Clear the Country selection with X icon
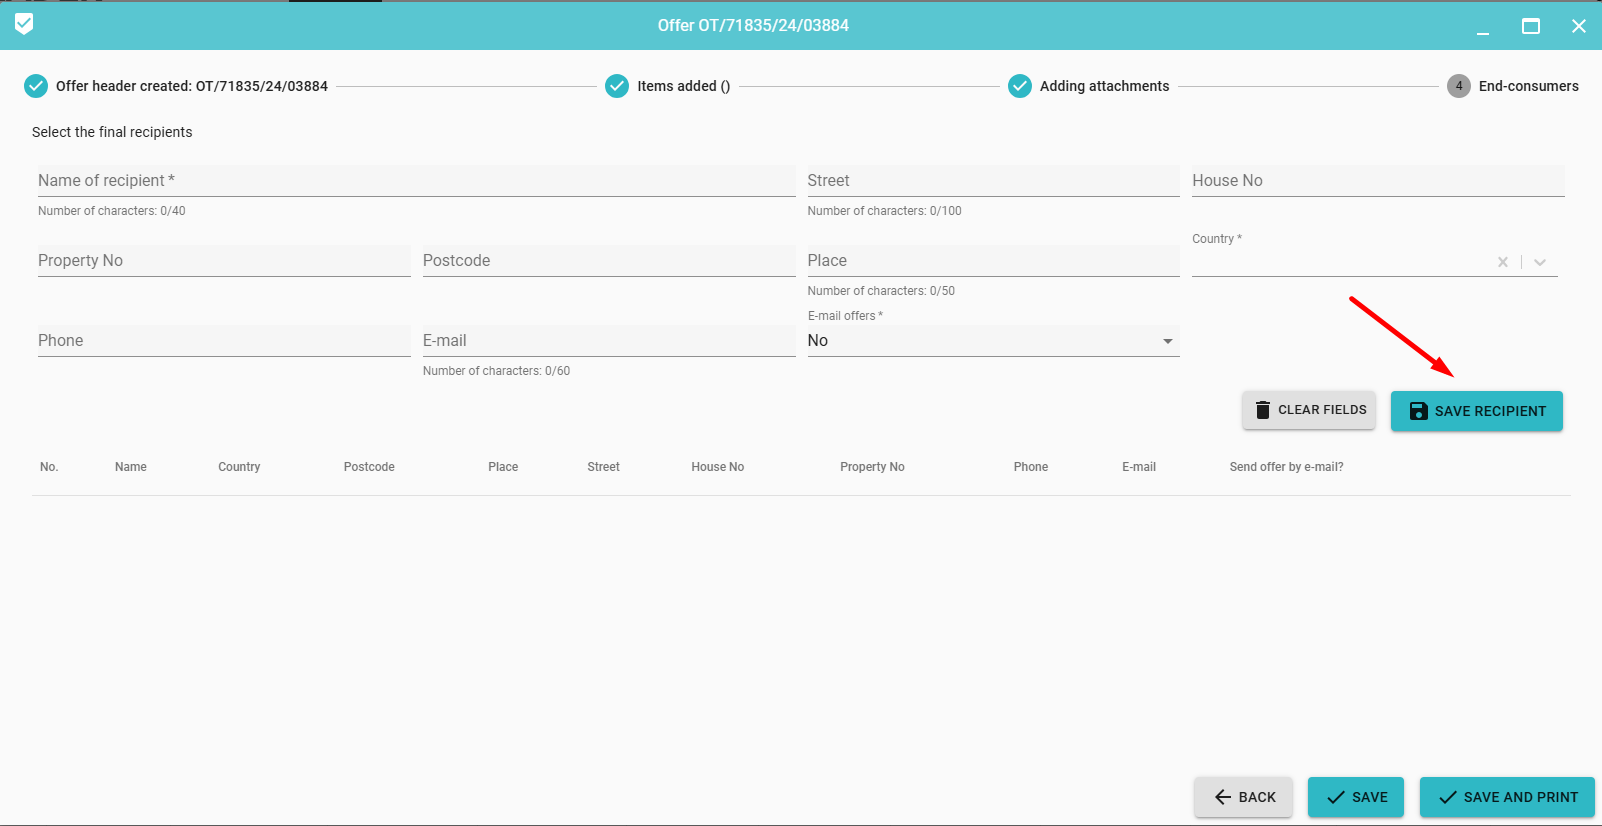1602x826 pixels. (x=1502, y=262)
